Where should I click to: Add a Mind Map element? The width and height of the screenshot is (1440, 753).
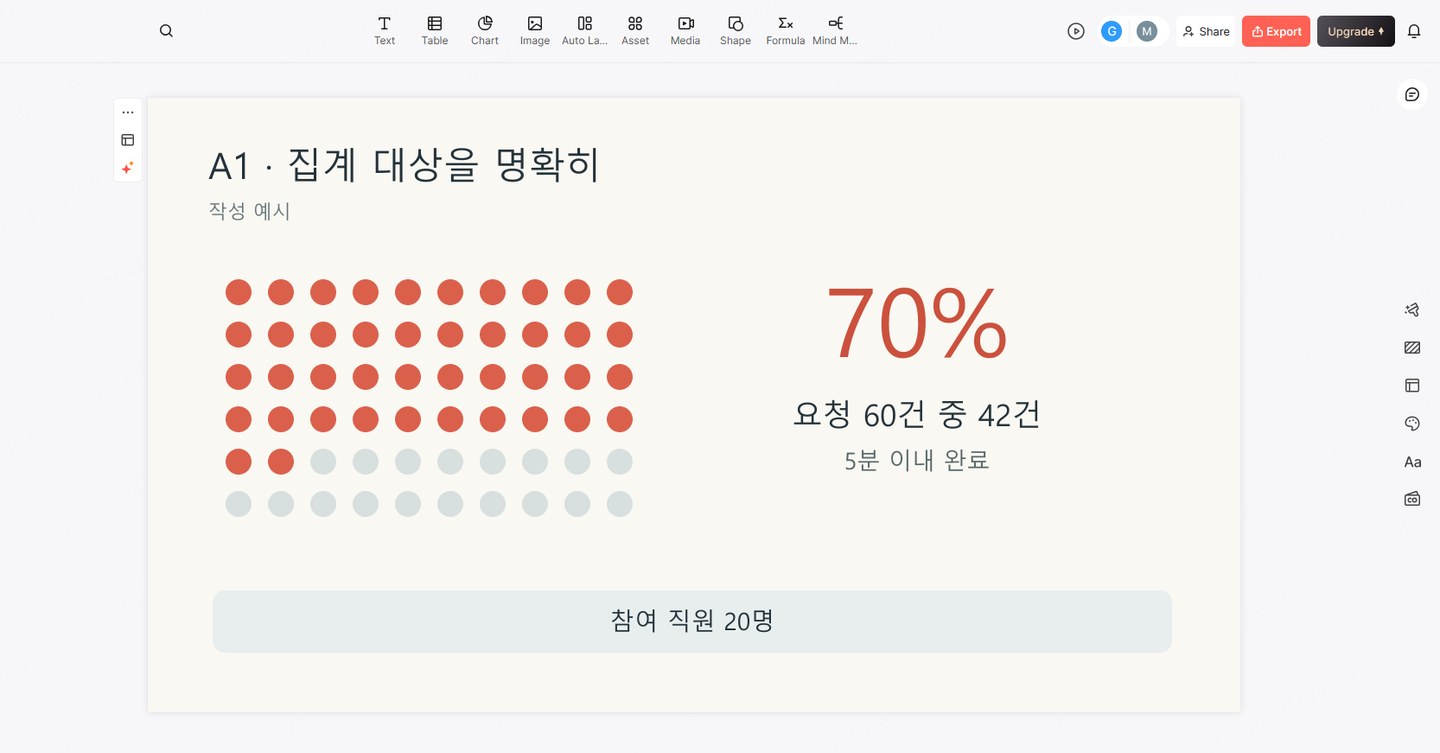pos(835,31)
